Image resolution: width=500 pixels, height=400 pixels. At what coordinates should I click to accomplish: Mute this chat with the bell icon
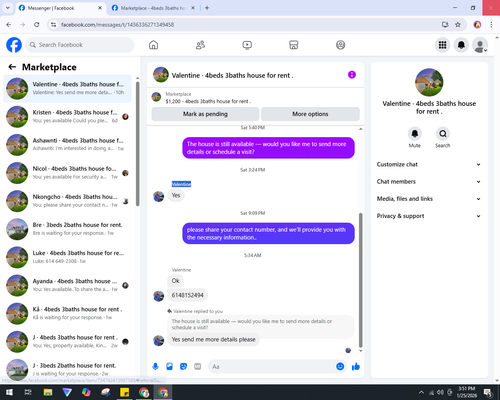[x=415, y=134]
